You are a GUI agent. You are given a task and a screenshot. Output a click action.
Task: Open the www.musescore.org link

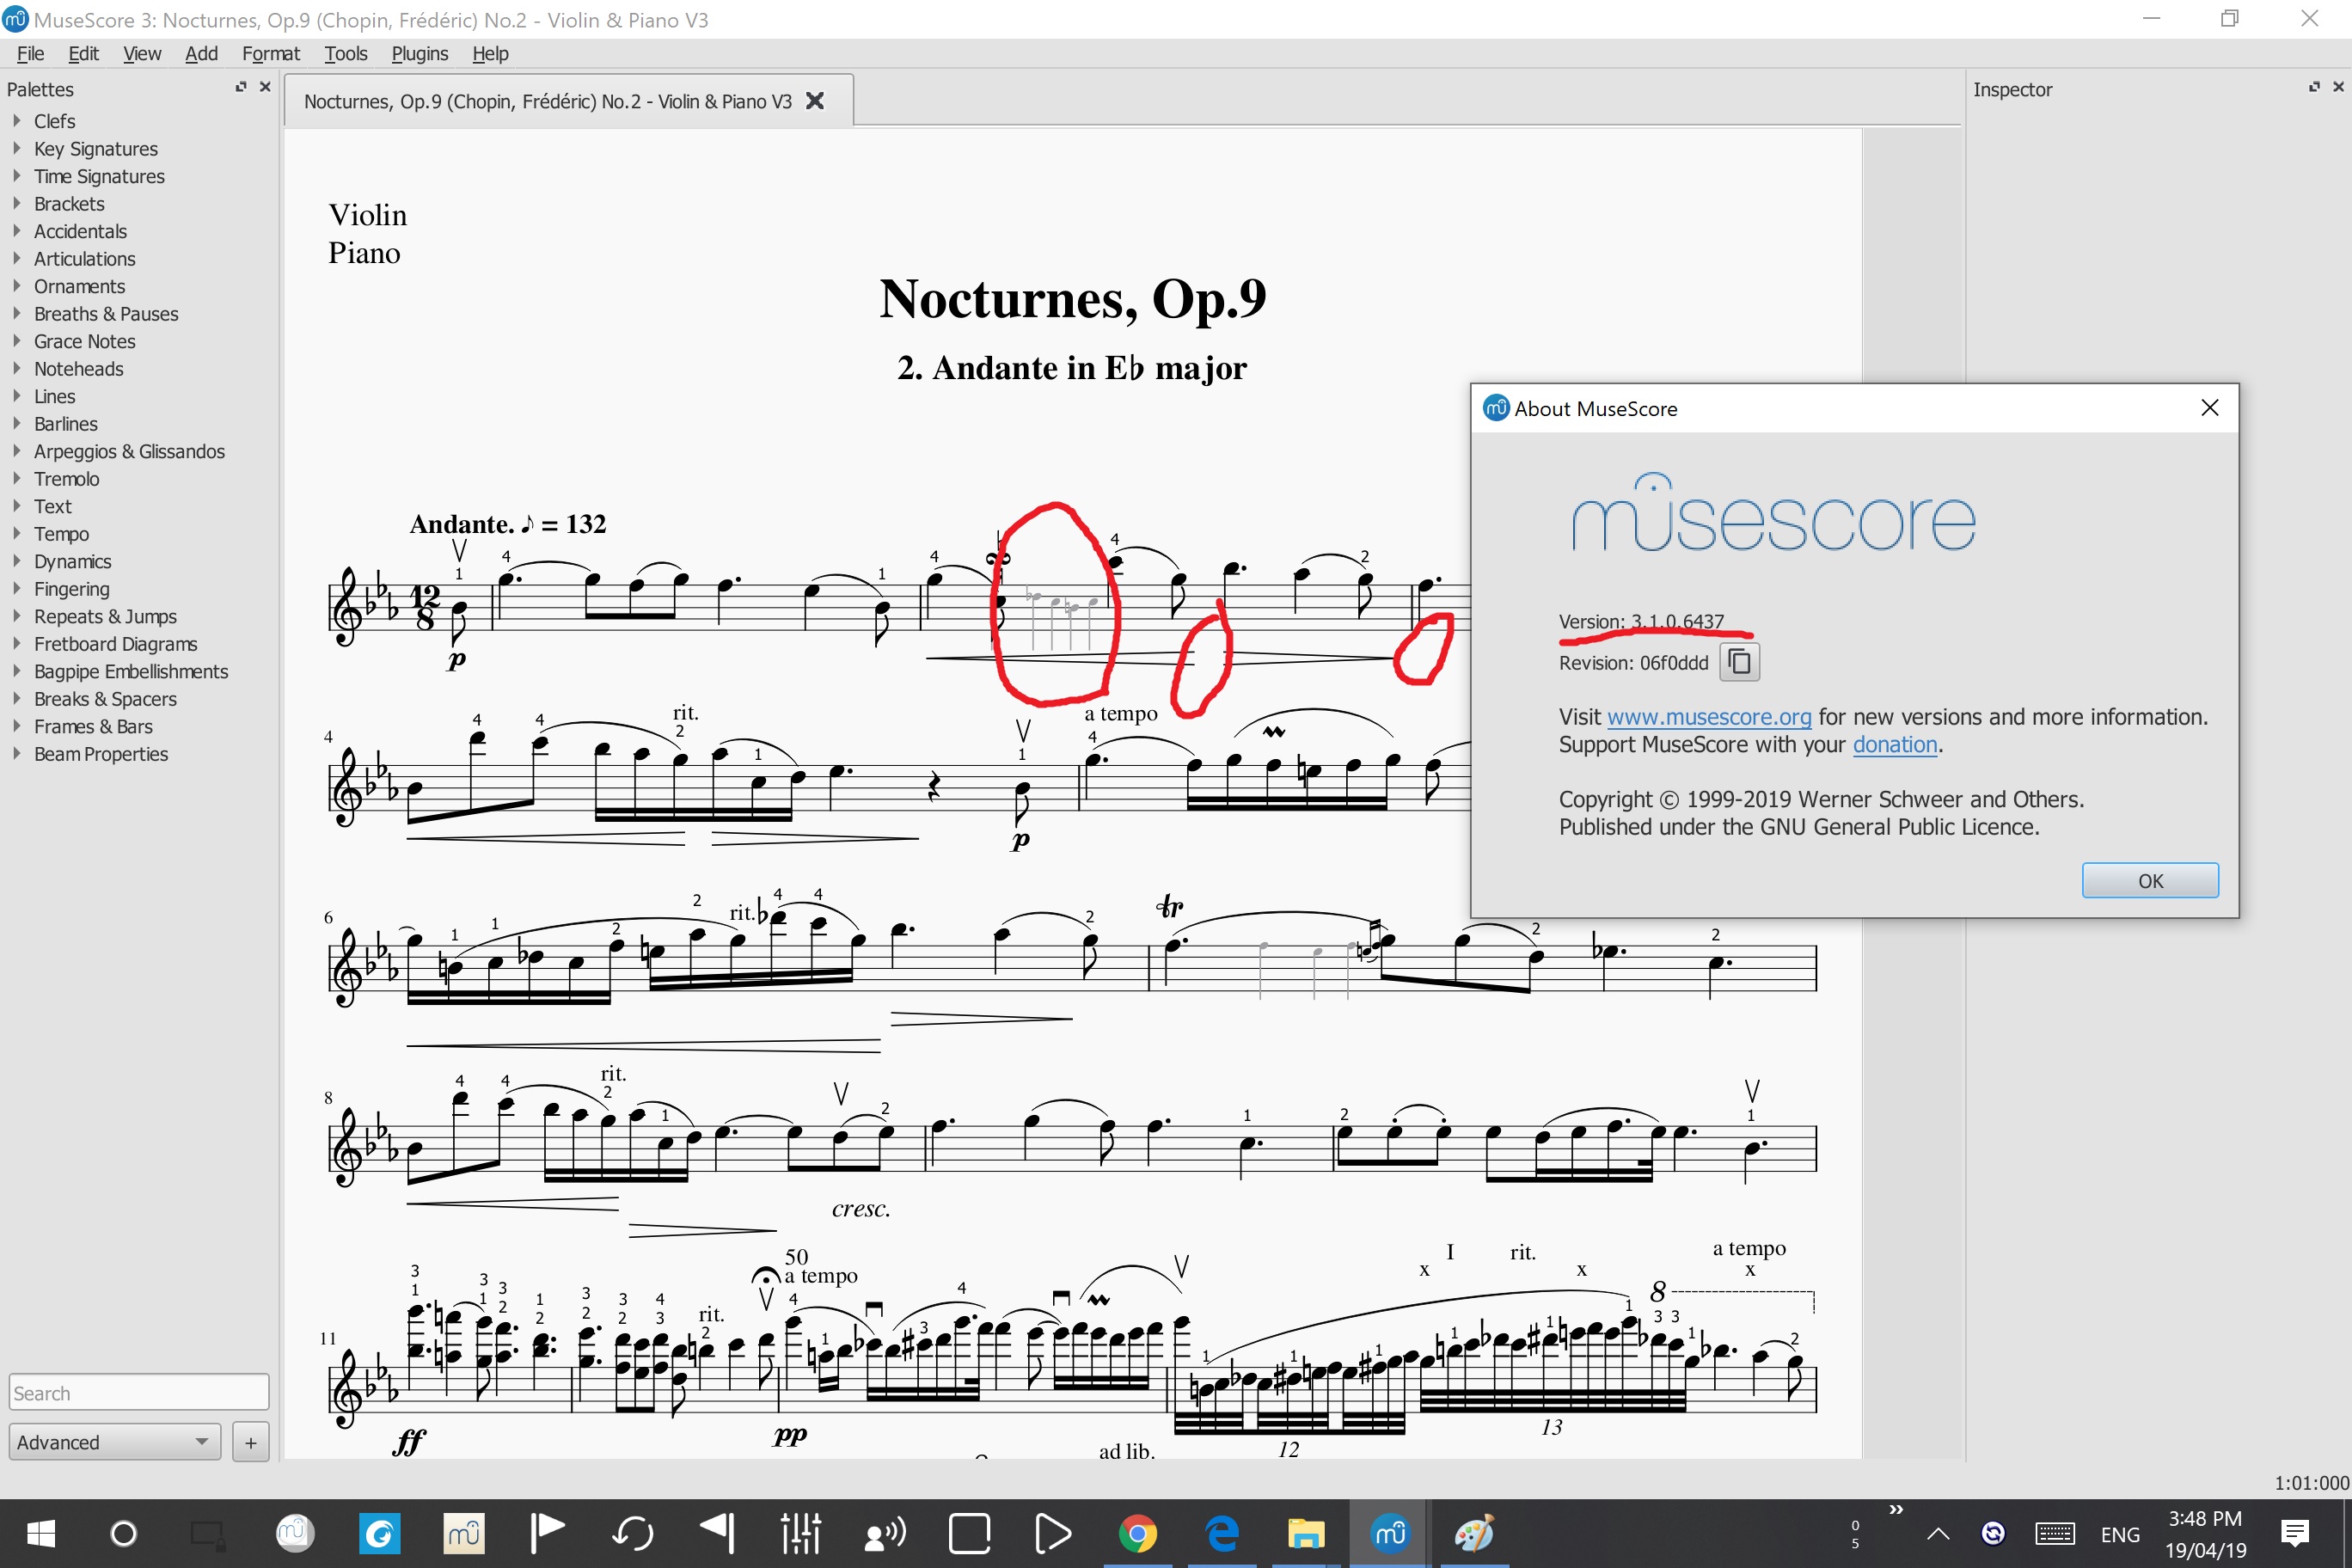point(1708,717)
